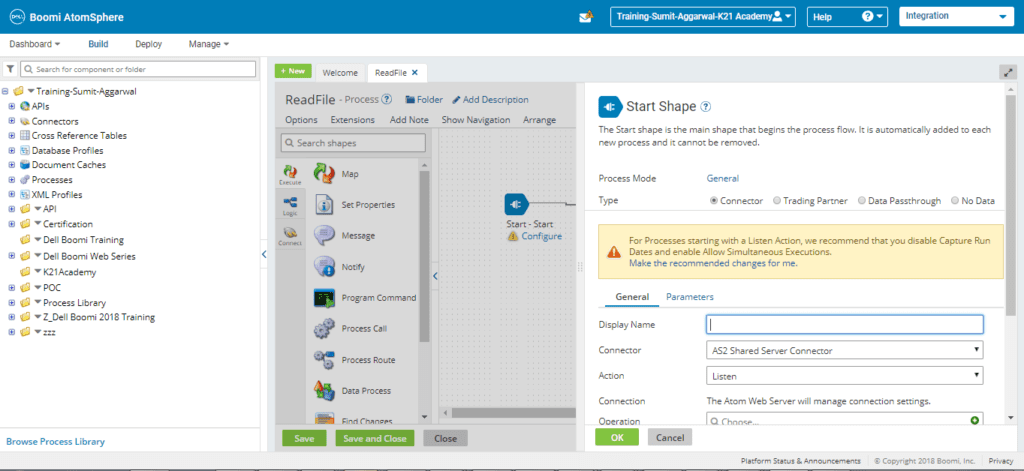This screenshot has height=471, width=1024.
Task: Close the ReadFile tab
Action: point(415,73)
